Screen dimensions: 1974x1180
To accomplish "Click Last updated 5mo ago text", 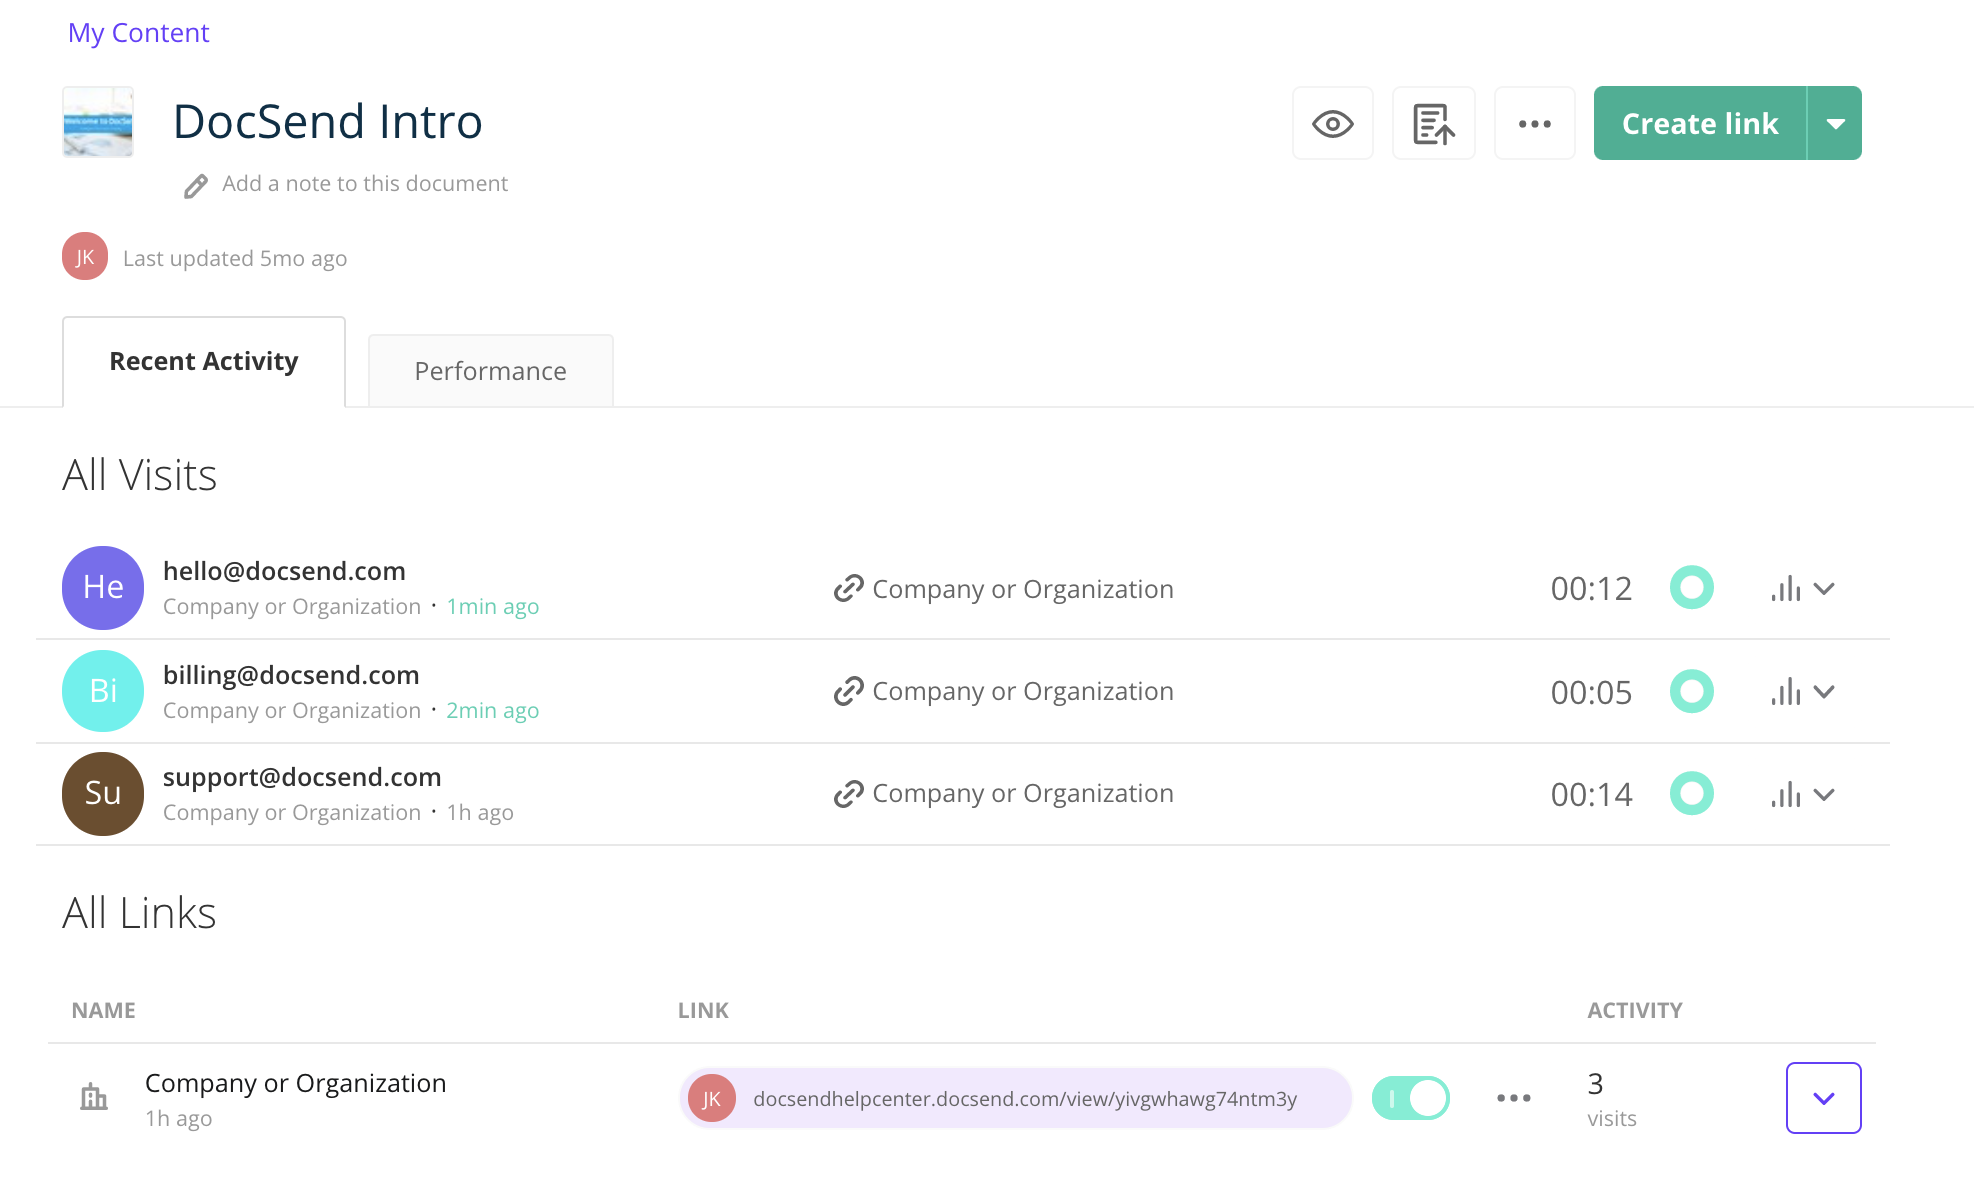I will tap(235, 258).
